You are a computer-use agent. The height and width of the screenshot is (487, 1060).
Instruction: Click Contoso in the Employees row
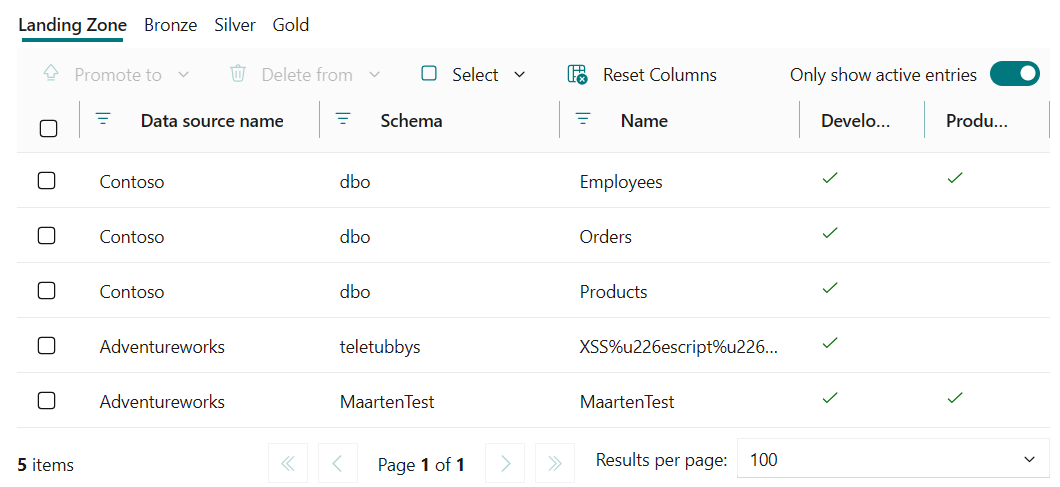click(132, 182)
